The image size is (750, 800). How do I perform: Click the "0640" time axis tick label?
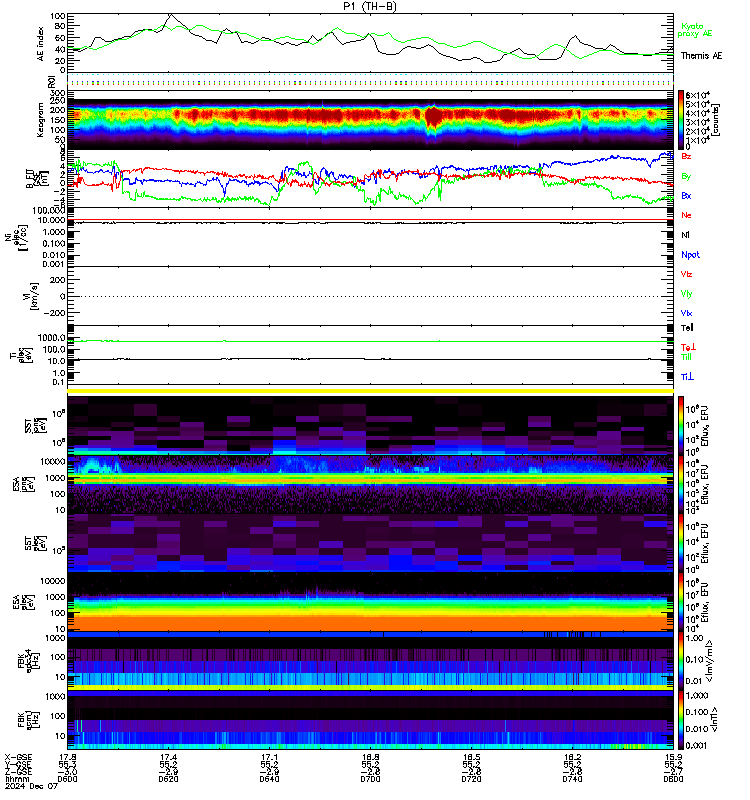[269, 779]
